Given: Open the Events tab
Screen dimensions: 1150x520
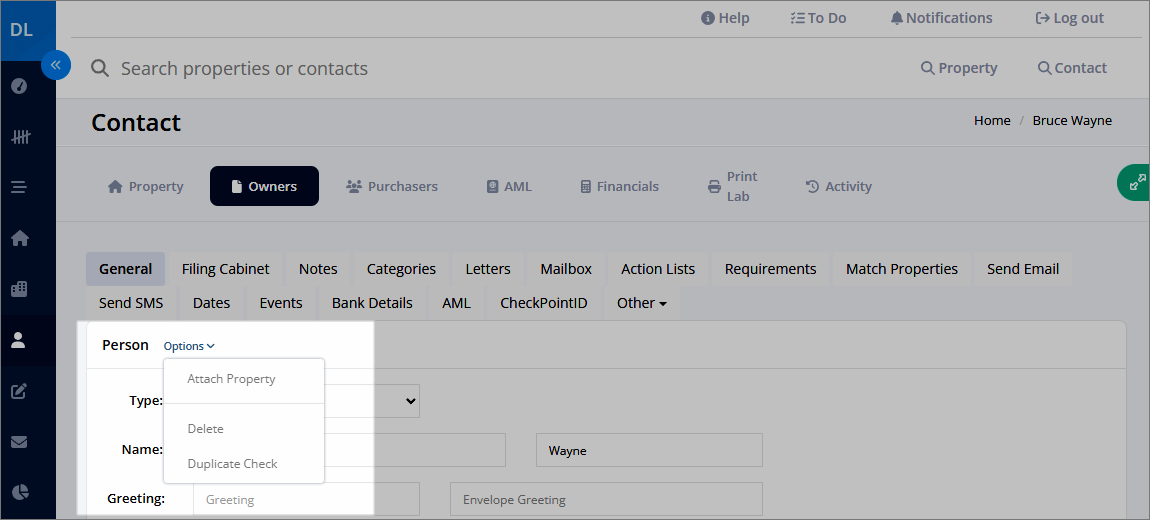Looking at the screenshot, I should 281,303.
